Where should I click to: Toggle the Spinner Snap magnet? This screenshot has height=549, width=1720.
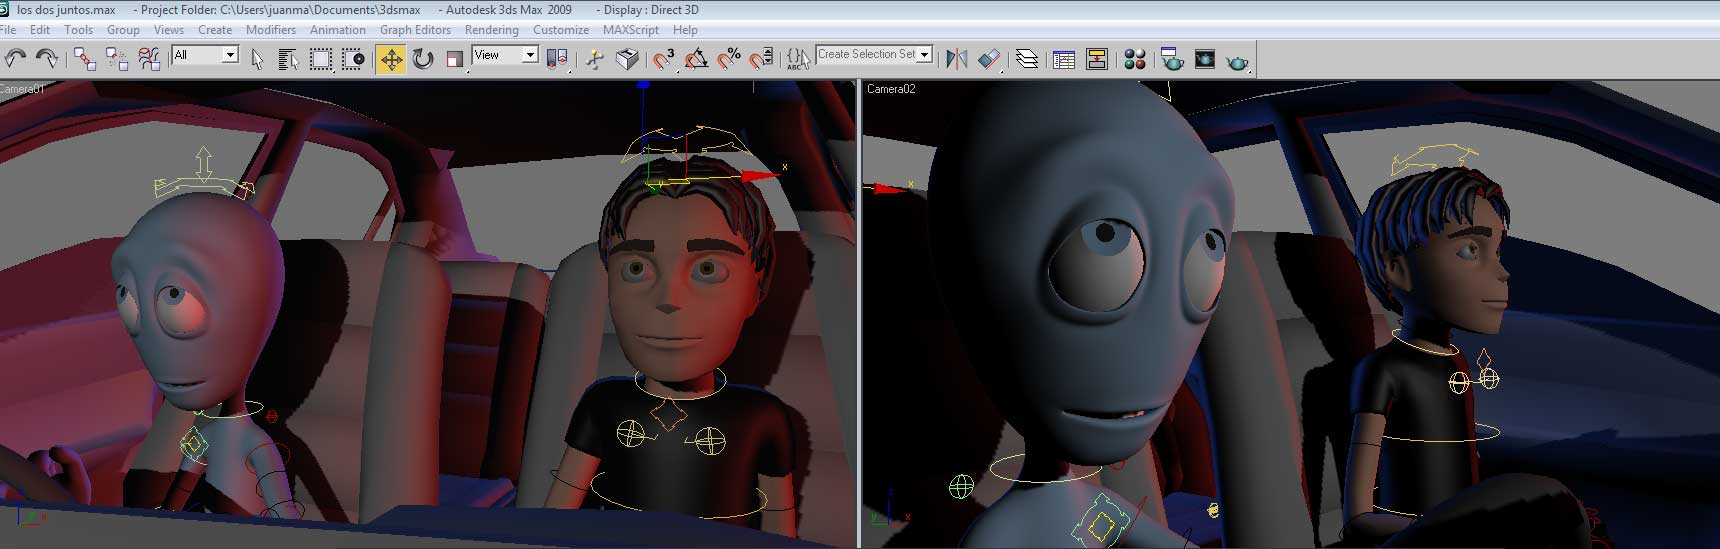point(762,59)
